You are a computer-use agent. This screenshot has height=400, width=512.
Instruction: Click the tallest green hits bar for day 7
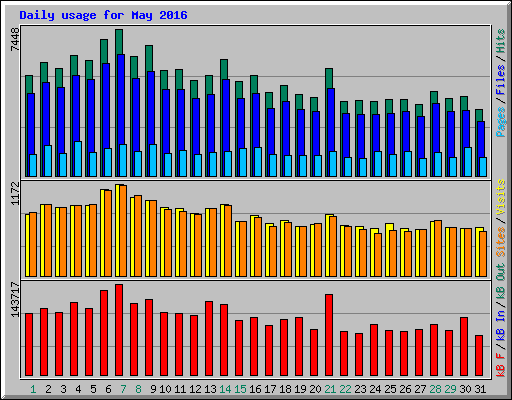pyautogui.click(x=119, y=42)
